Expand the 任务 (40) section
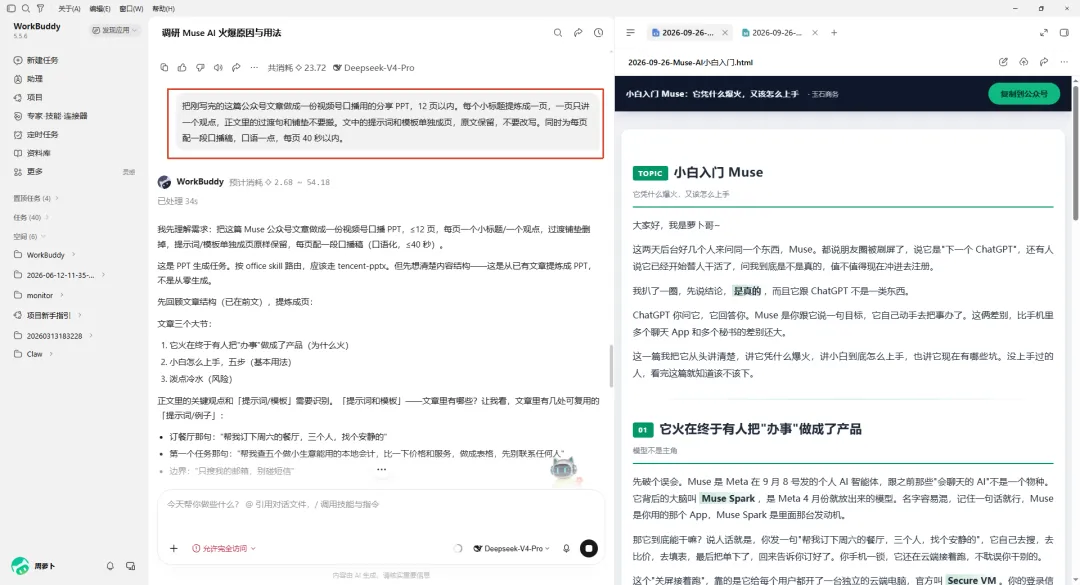This screenshot has width=1080, height=585. [x=30, y=217]
